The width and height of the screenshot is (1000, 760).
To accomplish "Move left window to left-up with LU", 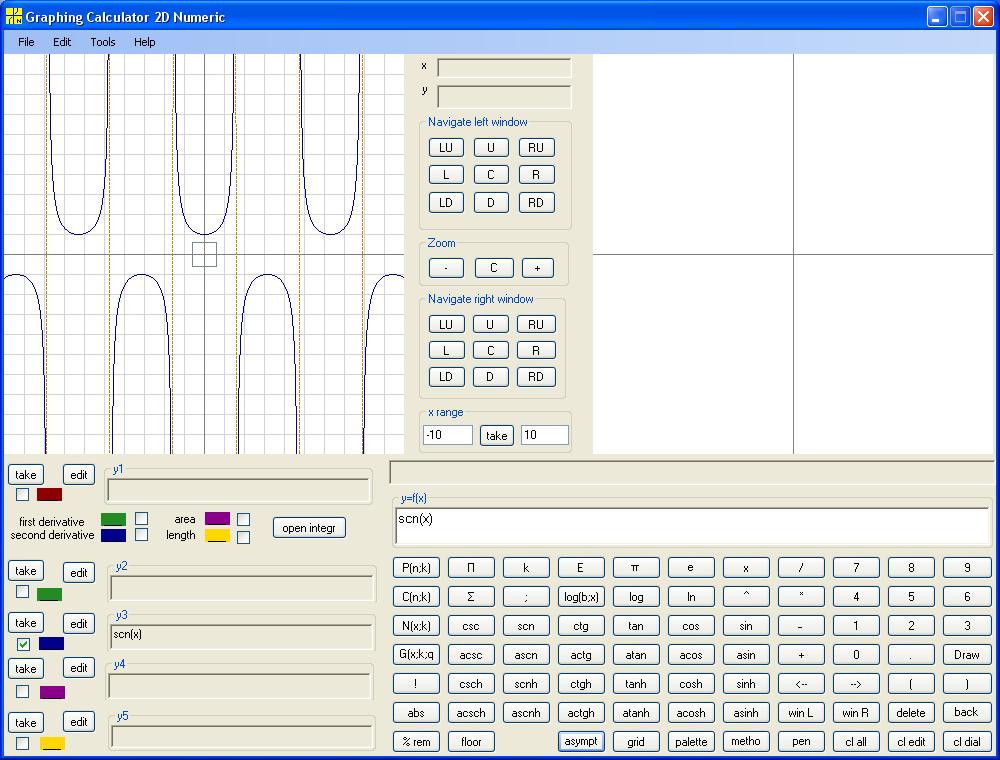I will (x=446, y=148).
